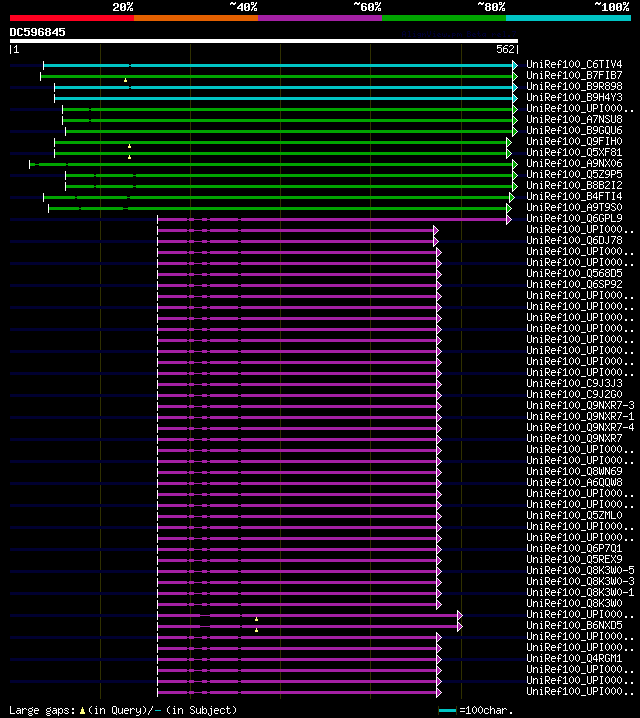Click the end arrowhead of UniRef100_Q6GPL9 alignment
The width and height of the screenshot is (640, 718).
pyautogui.click(x=509, y=219)
